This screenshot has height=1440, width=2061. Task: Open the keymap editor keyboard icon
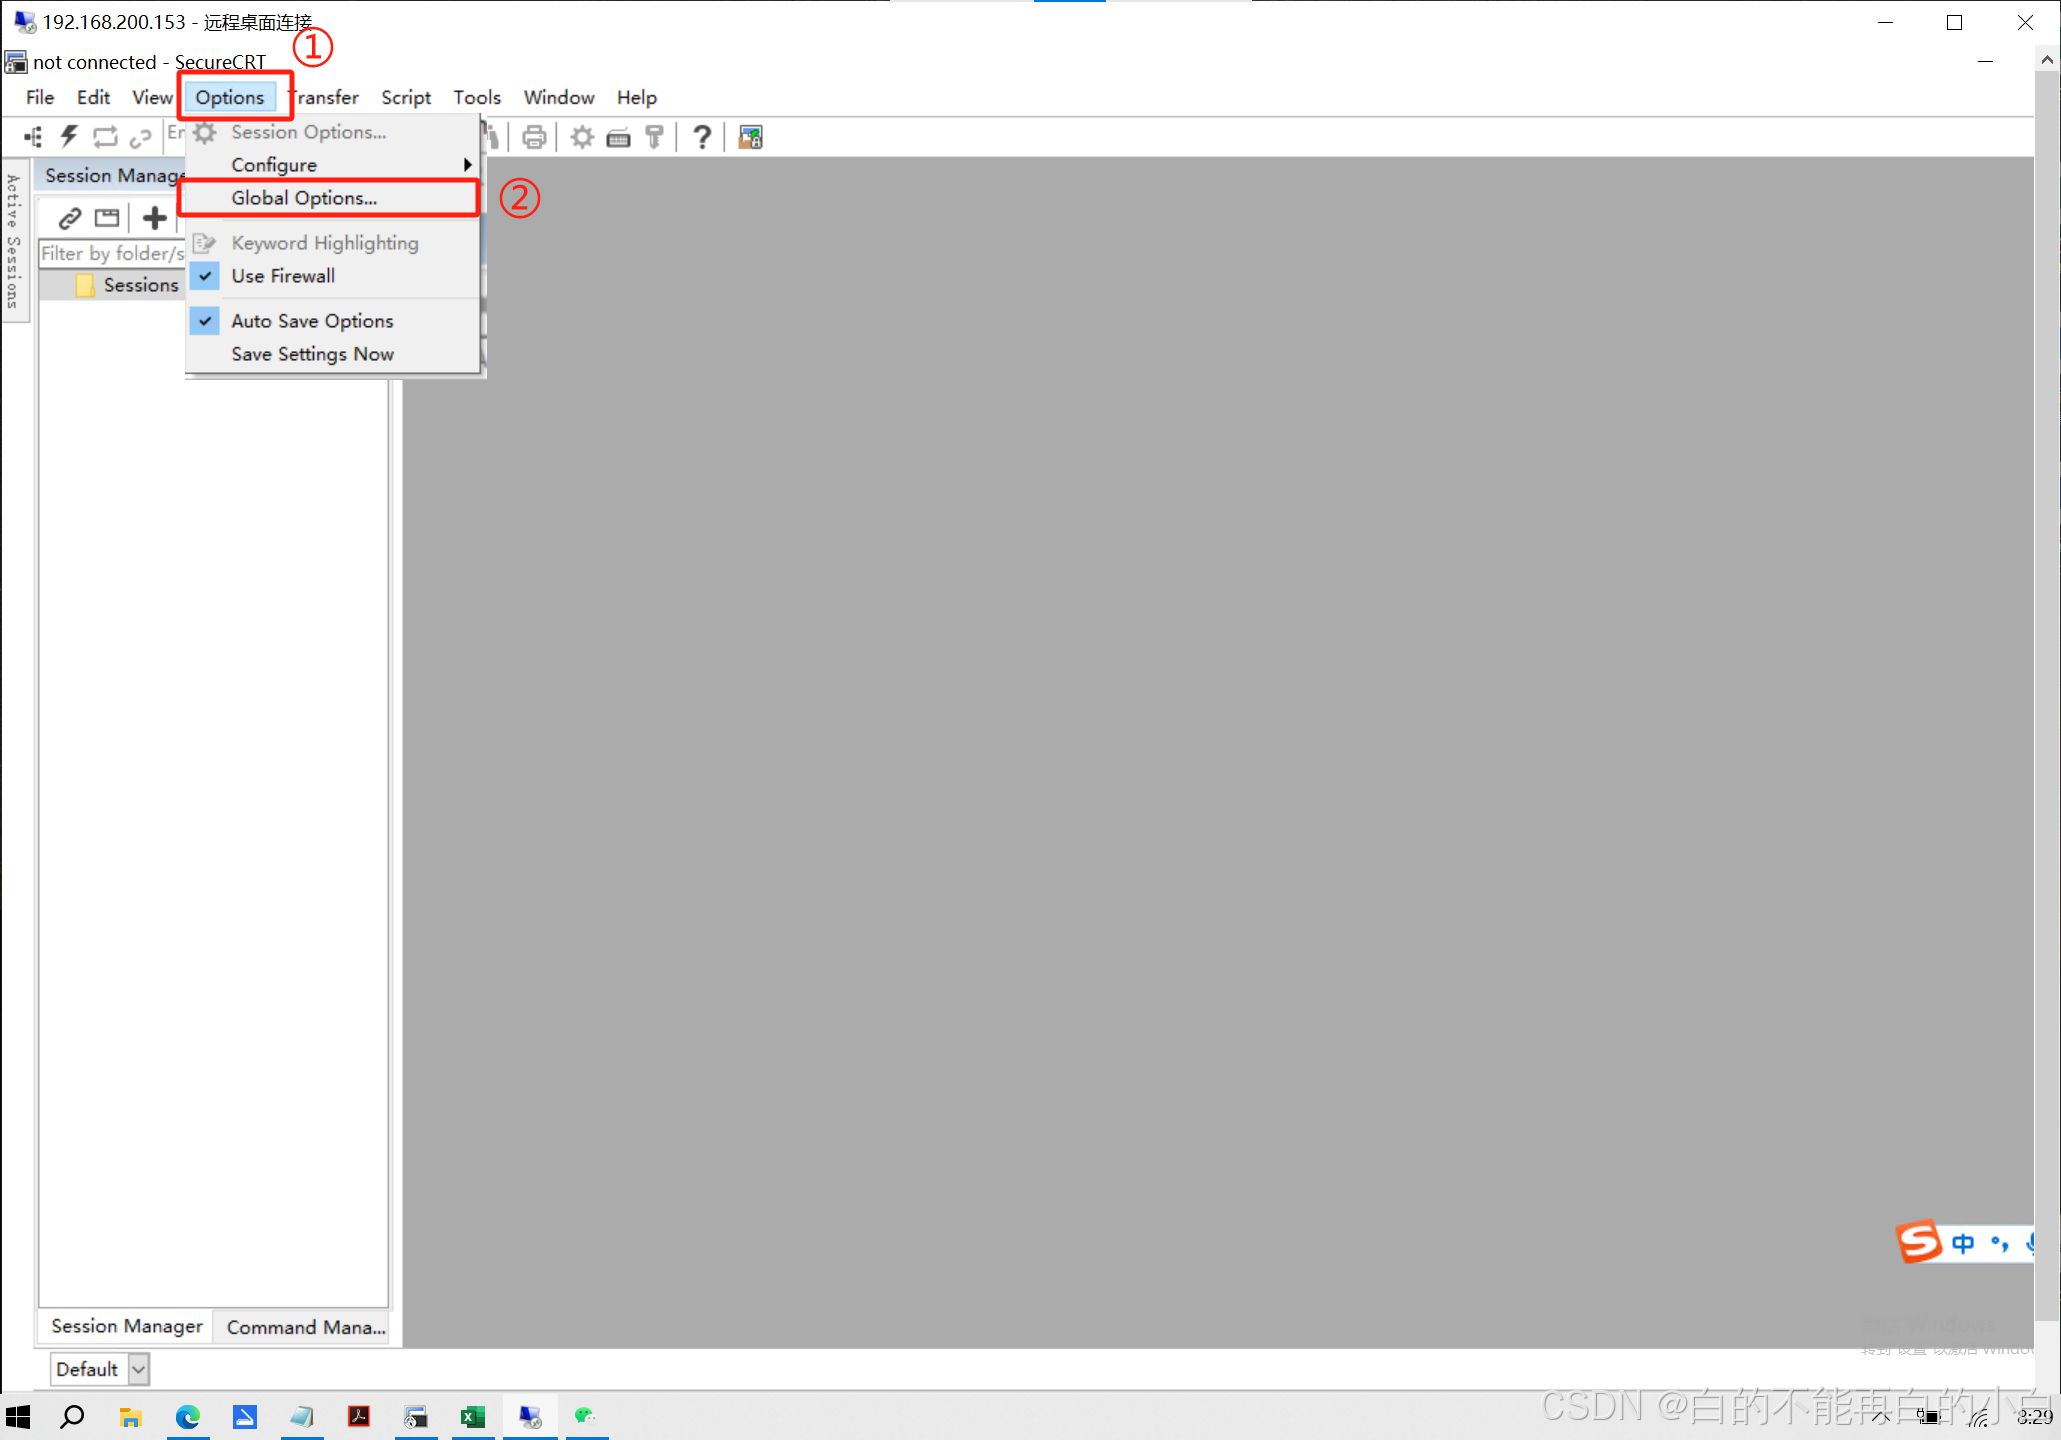coord(618,137)
